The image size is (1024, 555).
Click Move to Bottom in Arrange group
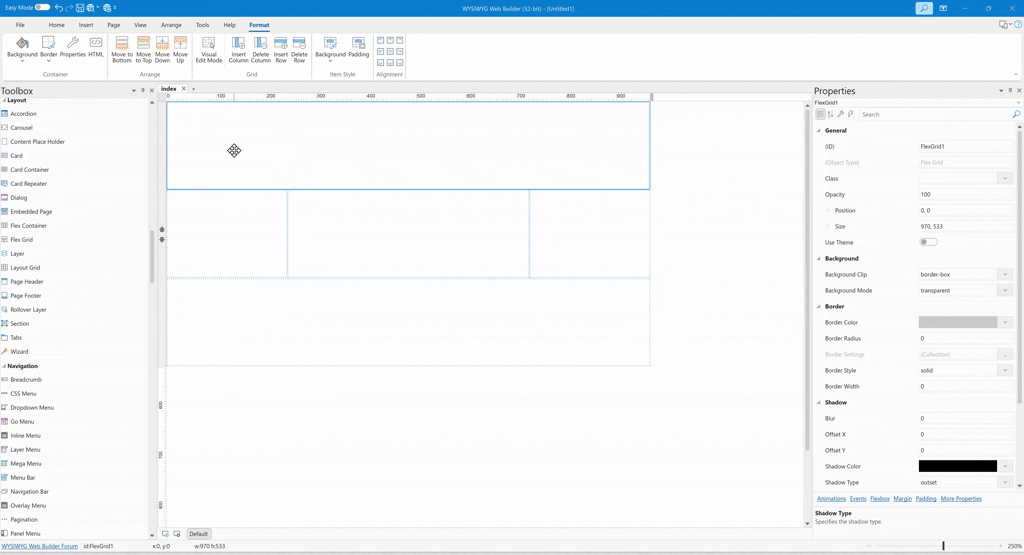point(121,50)
